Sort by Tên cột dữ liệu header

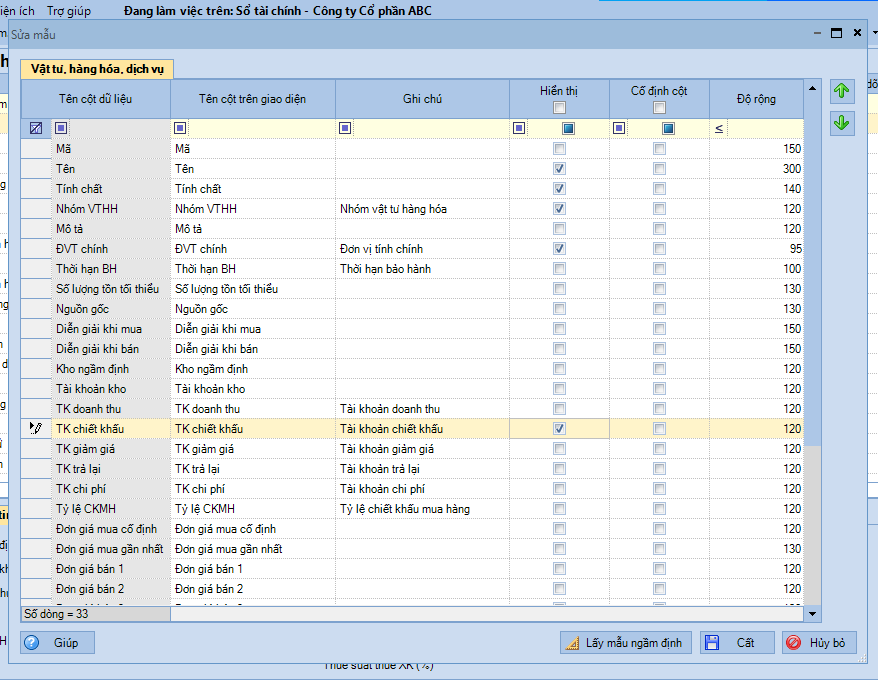[x=96, y=99]
